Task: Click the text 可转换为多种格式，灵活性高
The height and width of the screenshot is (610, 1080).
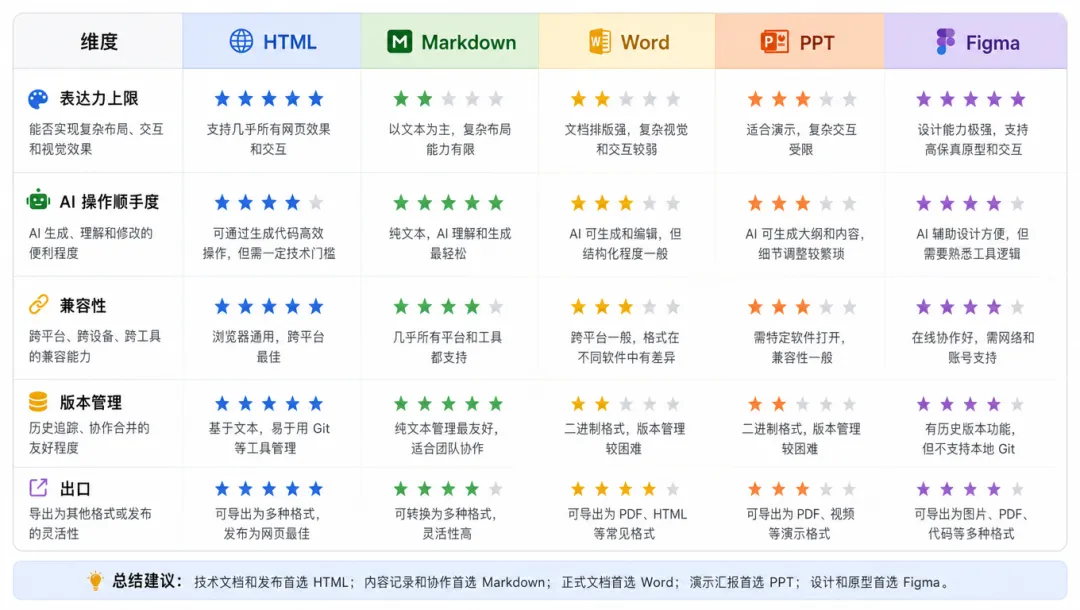Action: pos(446,523)
